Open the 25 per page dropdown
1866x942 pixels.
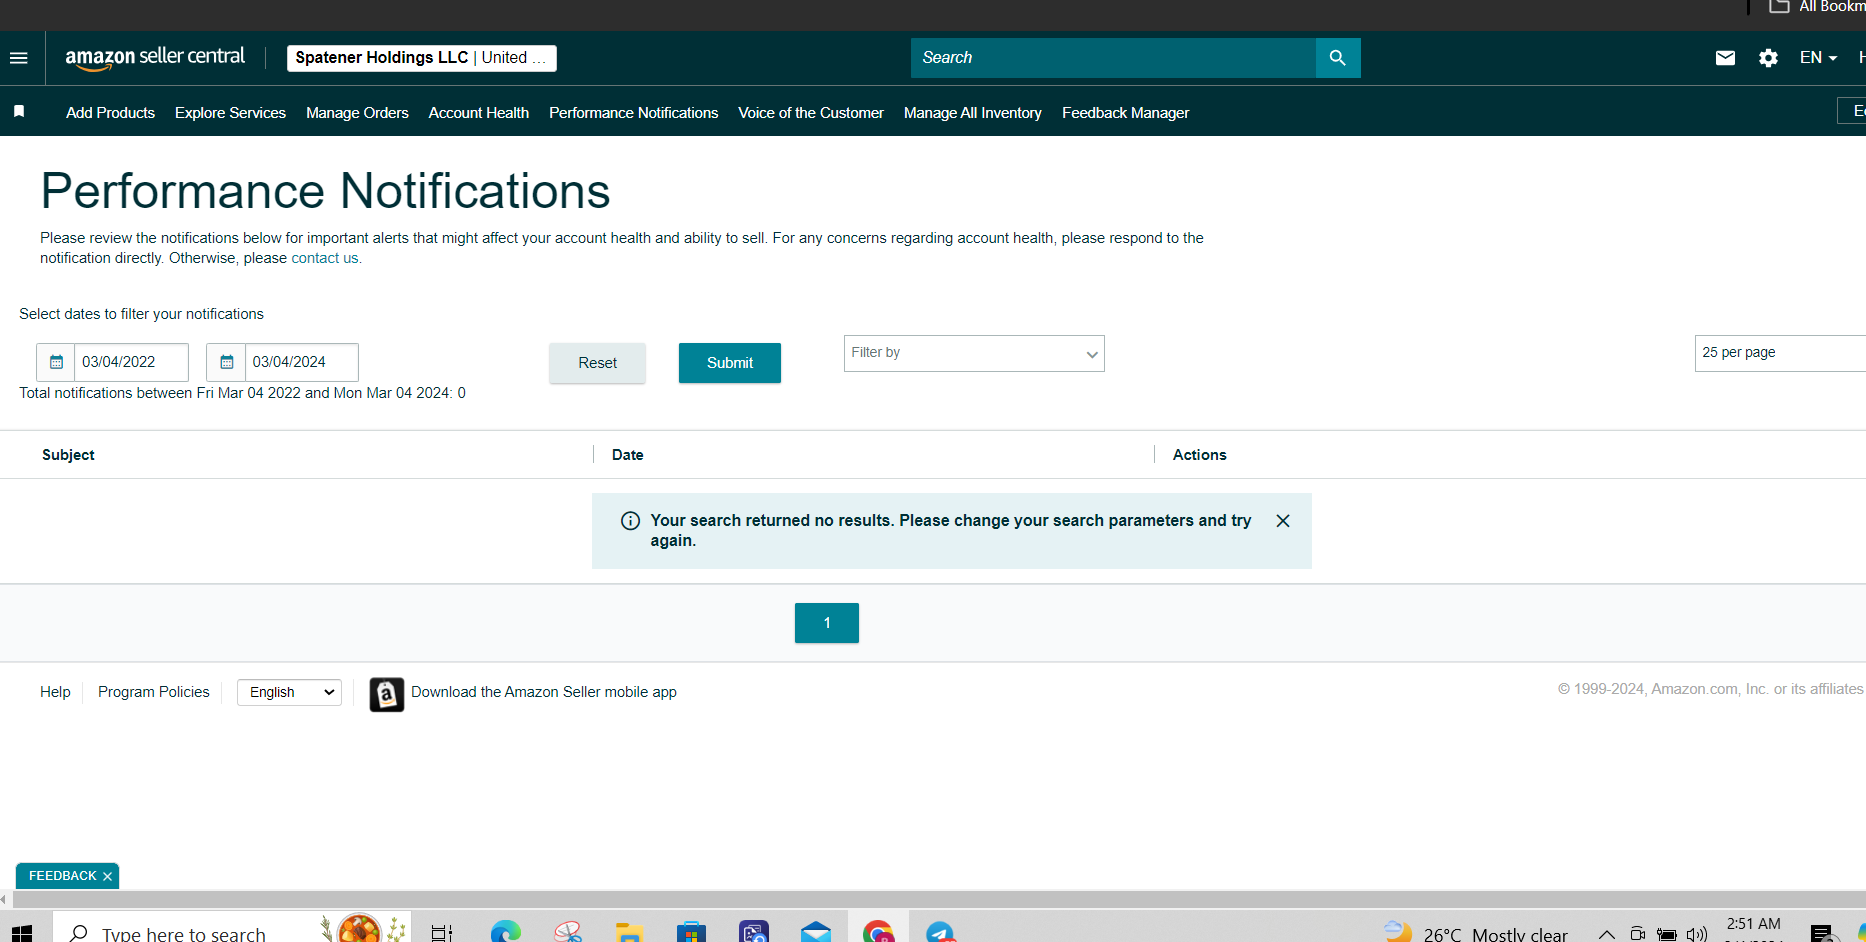(1780, 354)
